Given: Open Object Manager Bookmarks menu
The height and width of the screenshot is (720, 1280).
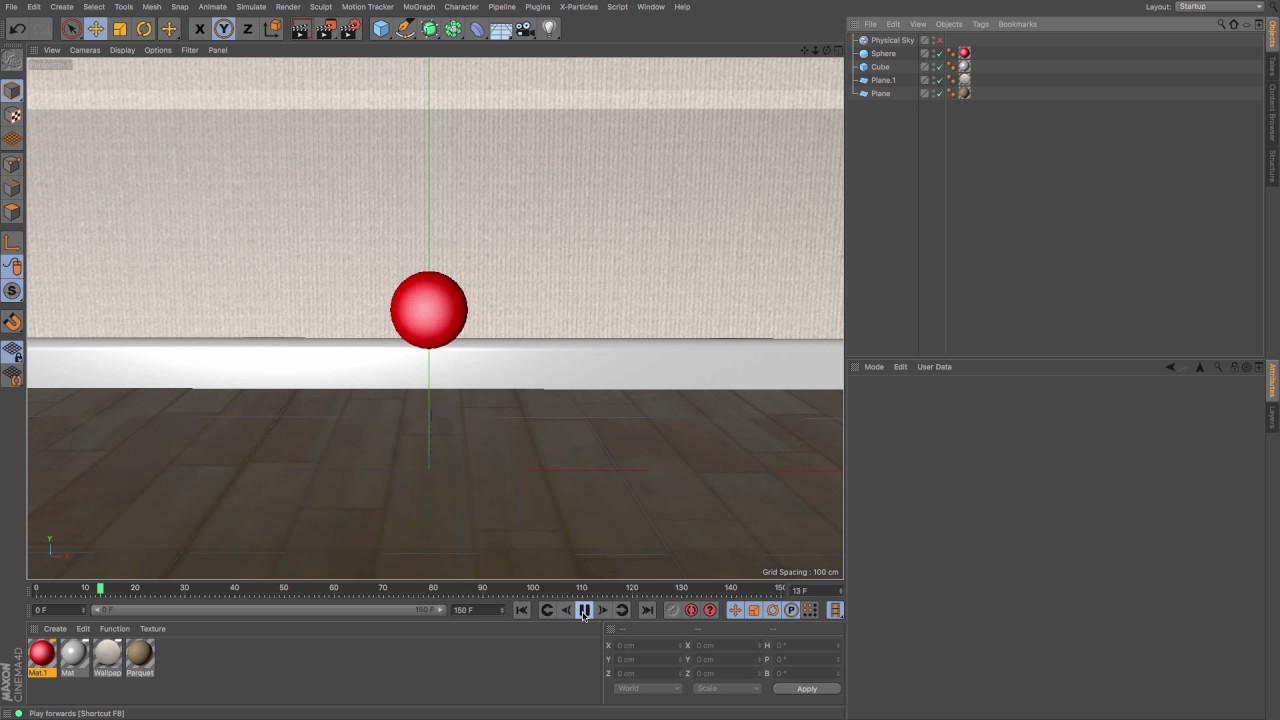Looking at the screenshot, I should coord(1017,24).
